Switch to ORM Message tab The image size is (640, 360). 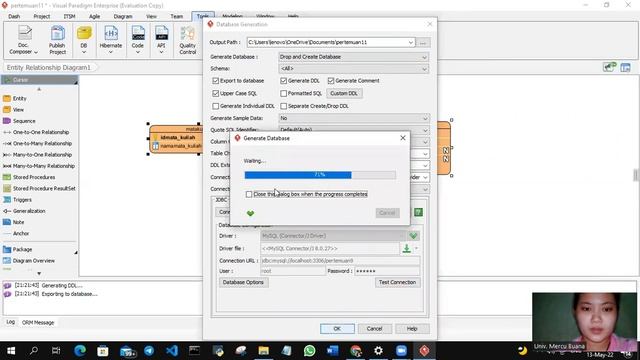[x=38, y=322]
